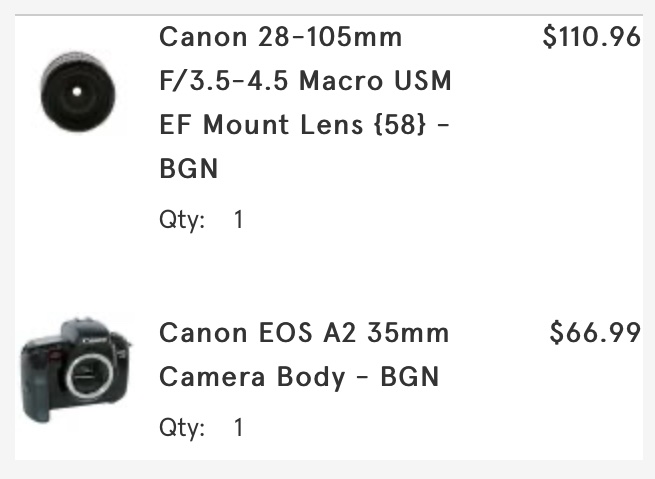Click the word Macro in the lens title
Image resolution: width=655 pixels, height=479 pixels.
342,82
